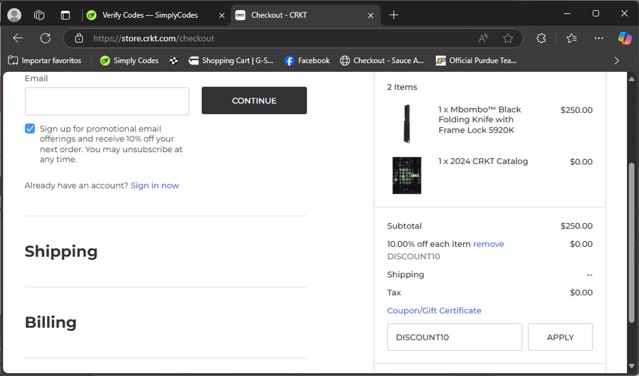
Task: Open the browser profile avatar
Action: [x=14, y=15]
